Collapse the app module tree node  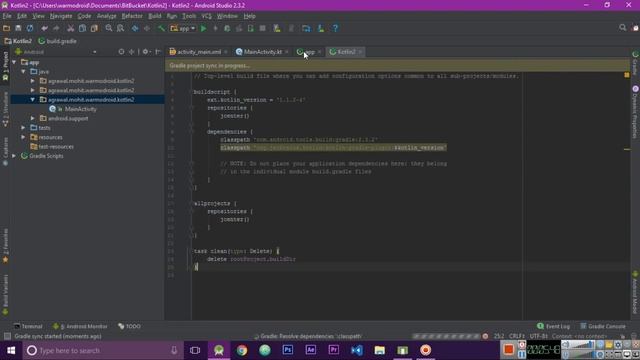click(14, 62)
